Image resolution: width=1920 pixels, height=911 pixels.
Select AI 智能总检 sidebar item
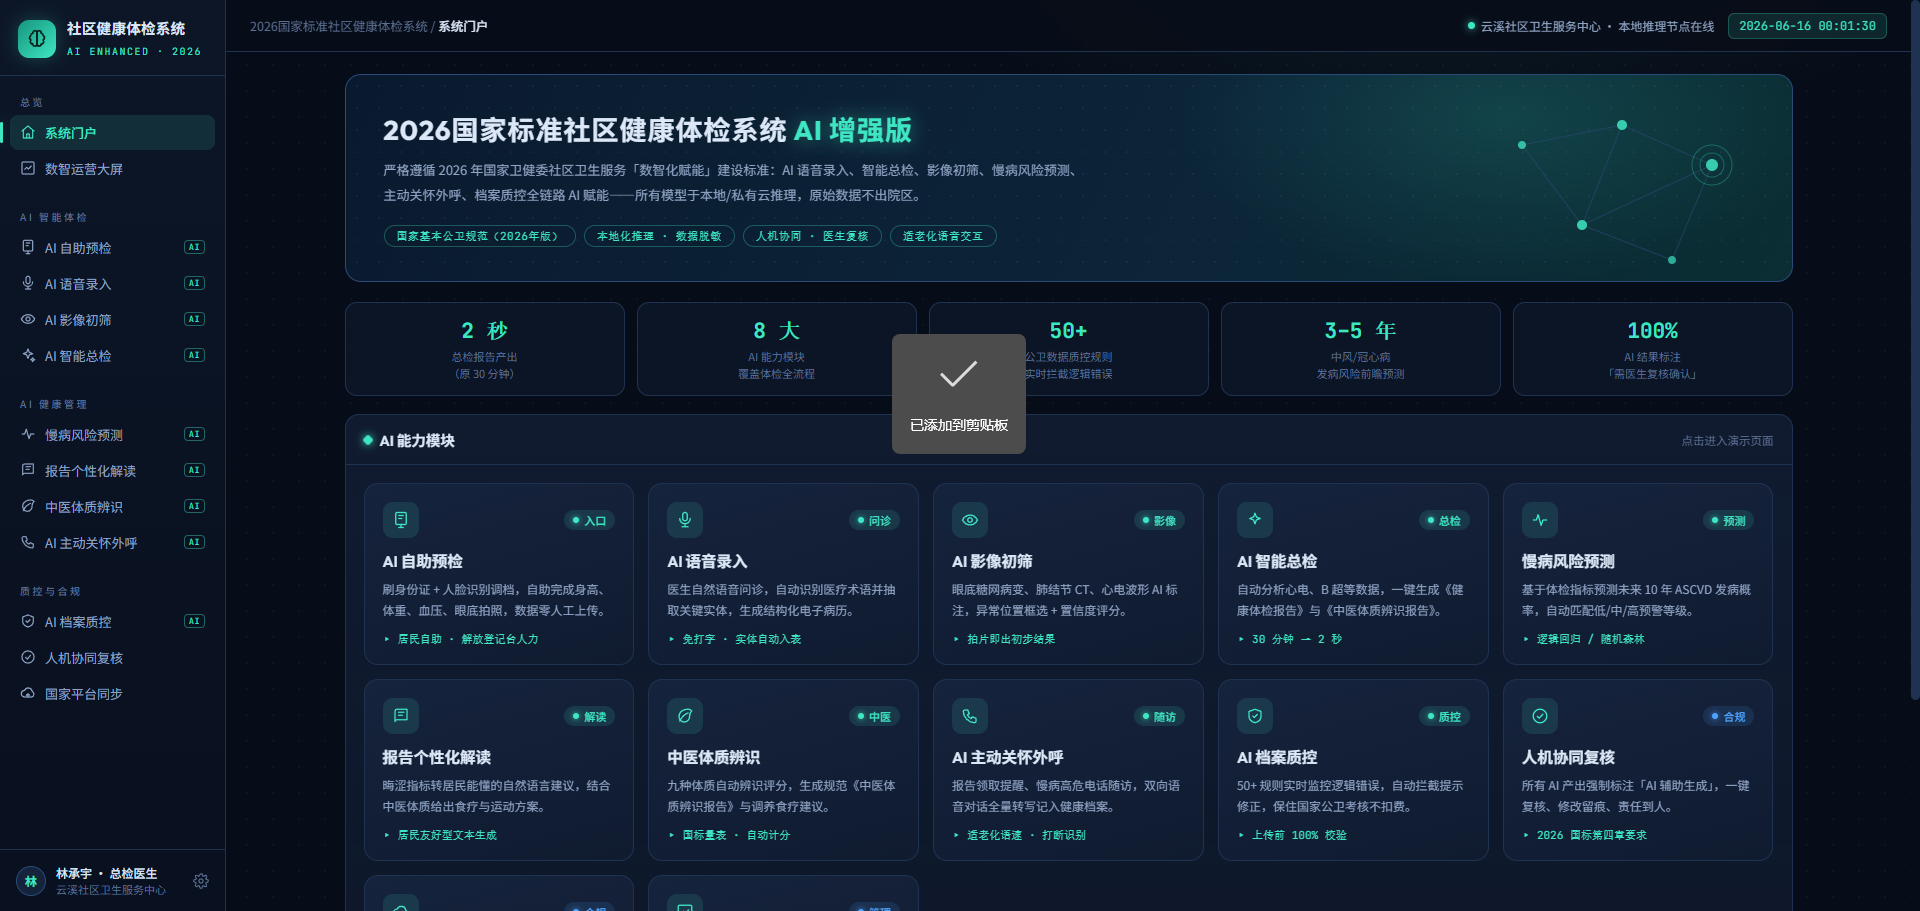click(112, 356)
